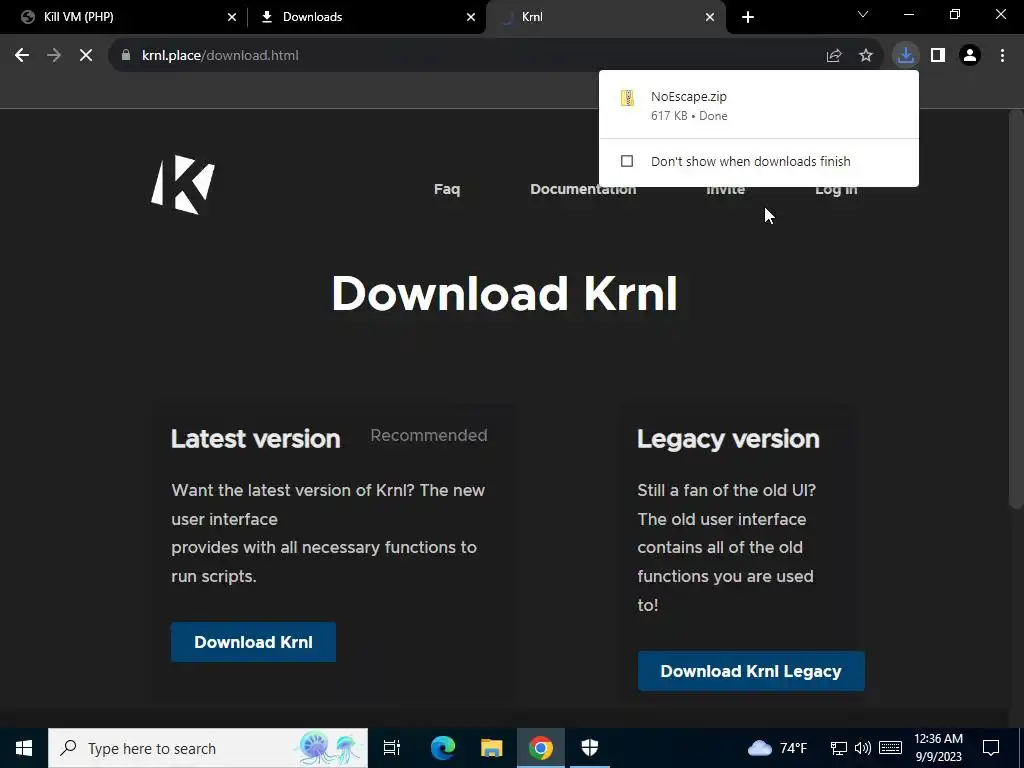Viewport: 1024px width, 768px height.
Task: Click the Download Krnl page title
Action: pyautogui.click(x=504, y=294)
